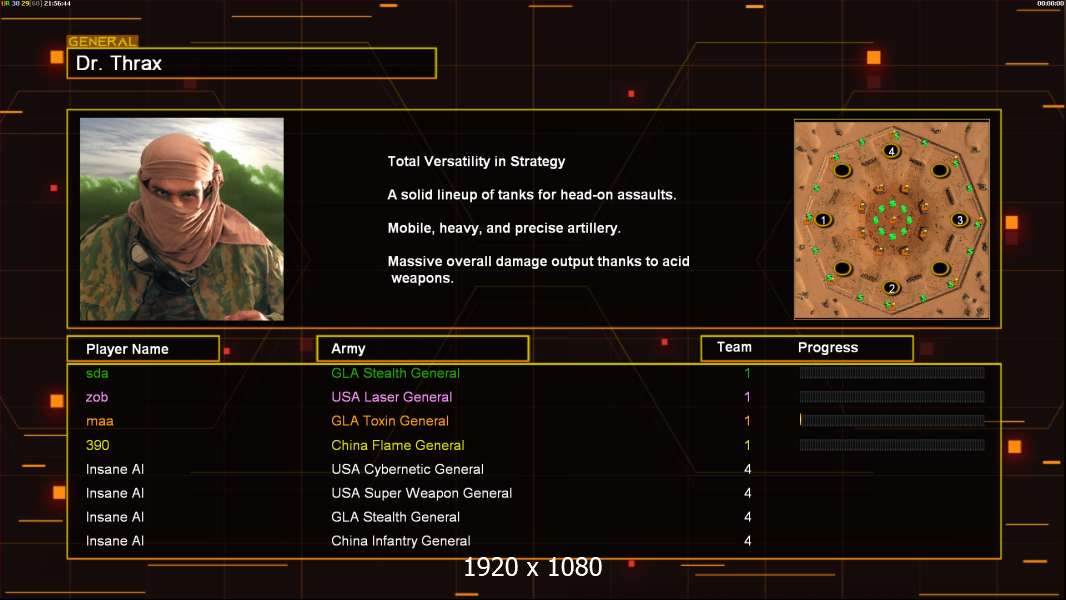
Task: Click zob's loading progress bar
Action: pyautogui.click(x=892, y=397)
